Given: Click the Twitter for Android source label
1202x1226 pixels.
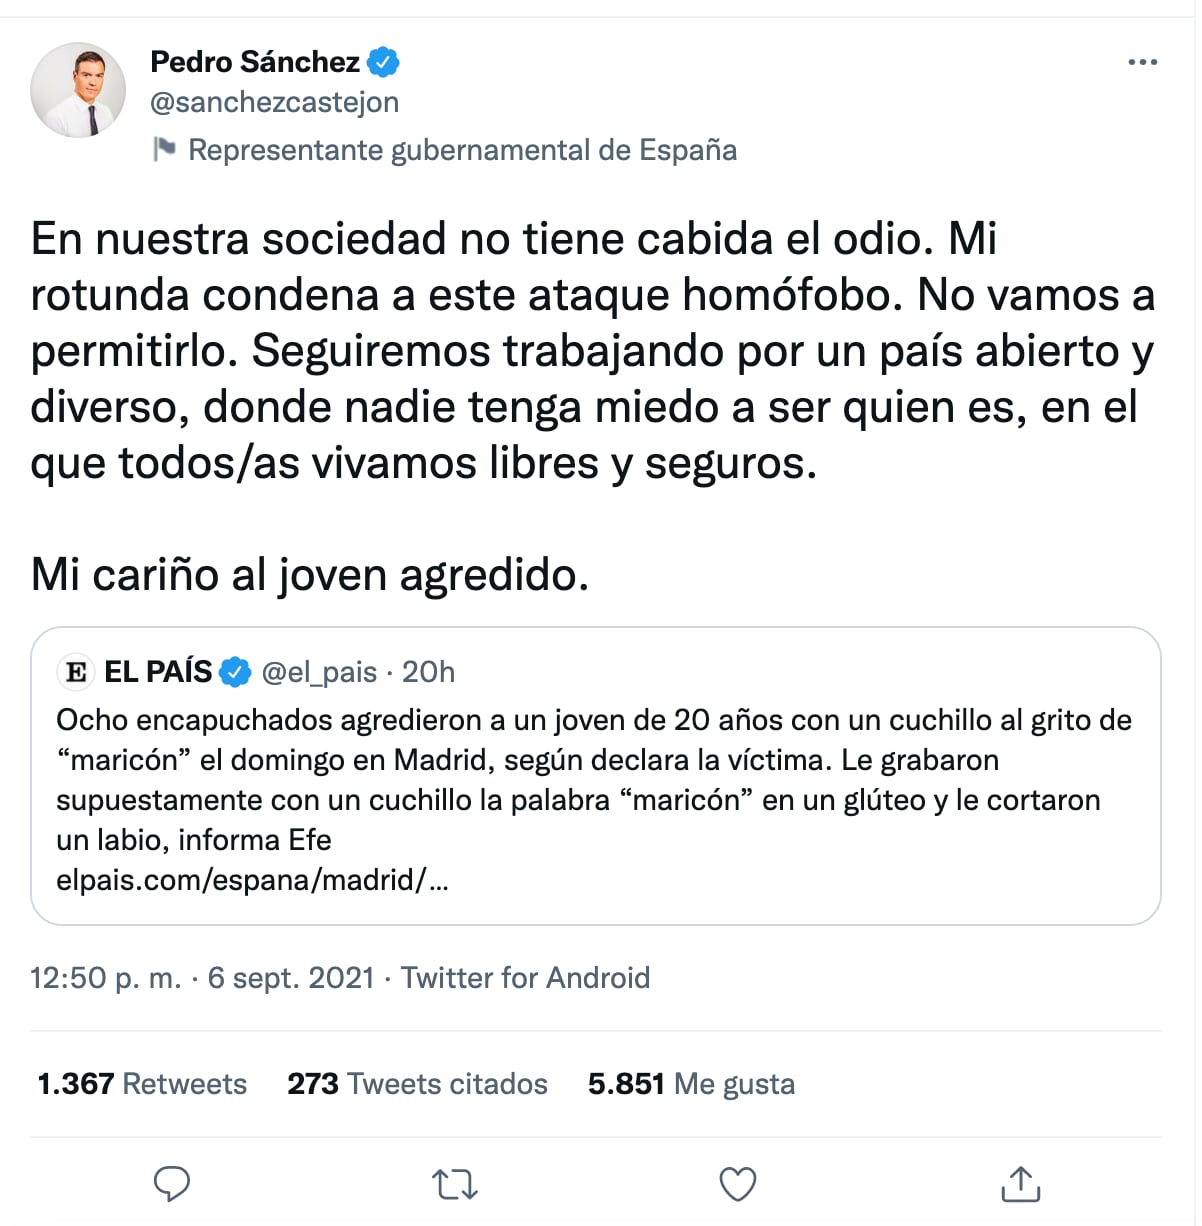Looking at the screenshot, I should click(x=525, y=977).
